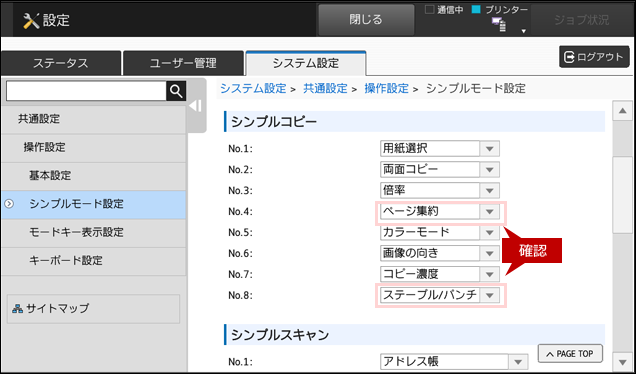The image size is (636, 374).
Task: Open the printer status icon dropdown
Action: pyautogui.click(x=524, y=31)
